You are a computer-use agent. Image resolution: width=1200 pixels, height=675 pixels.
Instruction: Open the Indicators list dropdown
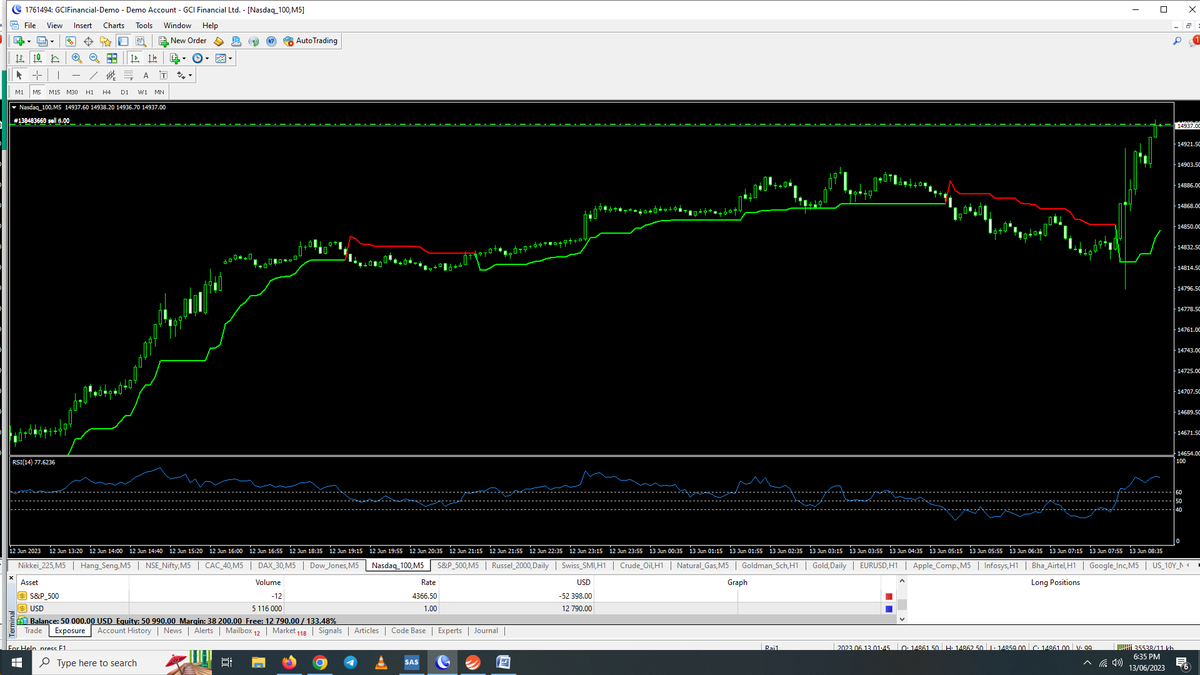point(178,58)
